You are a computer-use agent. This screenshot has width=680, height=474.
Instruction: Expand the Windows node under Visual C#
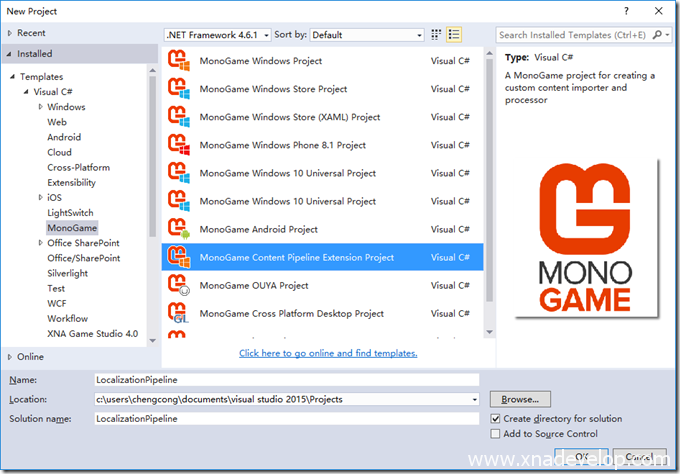pos(40,107)
